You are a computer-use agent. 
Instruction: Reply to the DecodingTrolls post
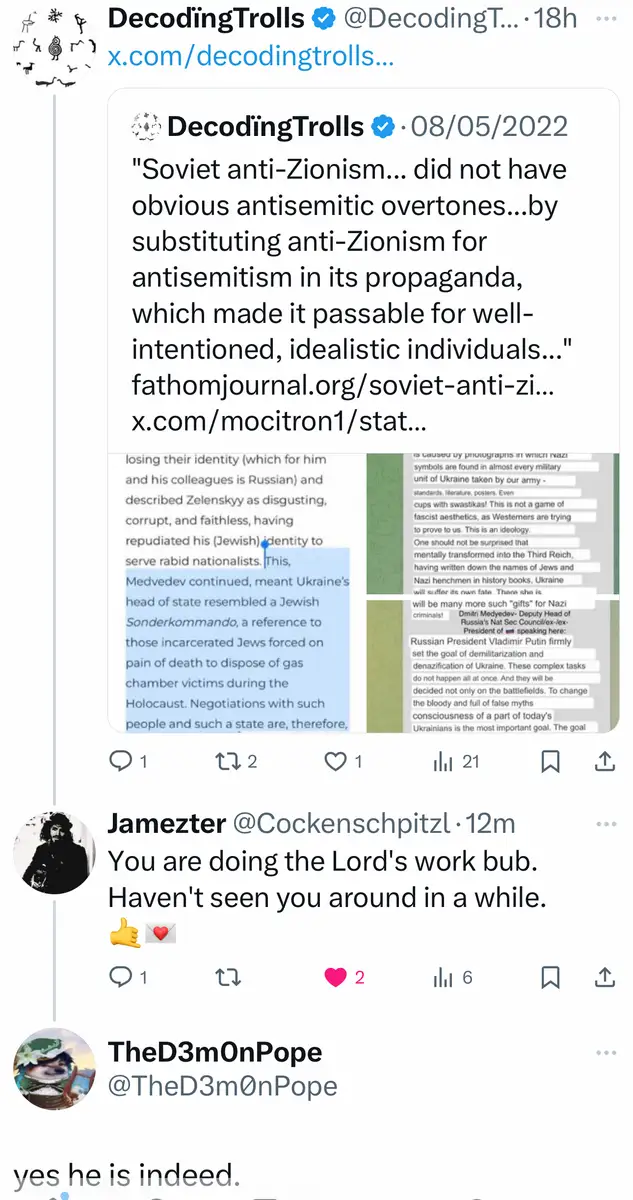pyautogui.click(x=120, y=762)
